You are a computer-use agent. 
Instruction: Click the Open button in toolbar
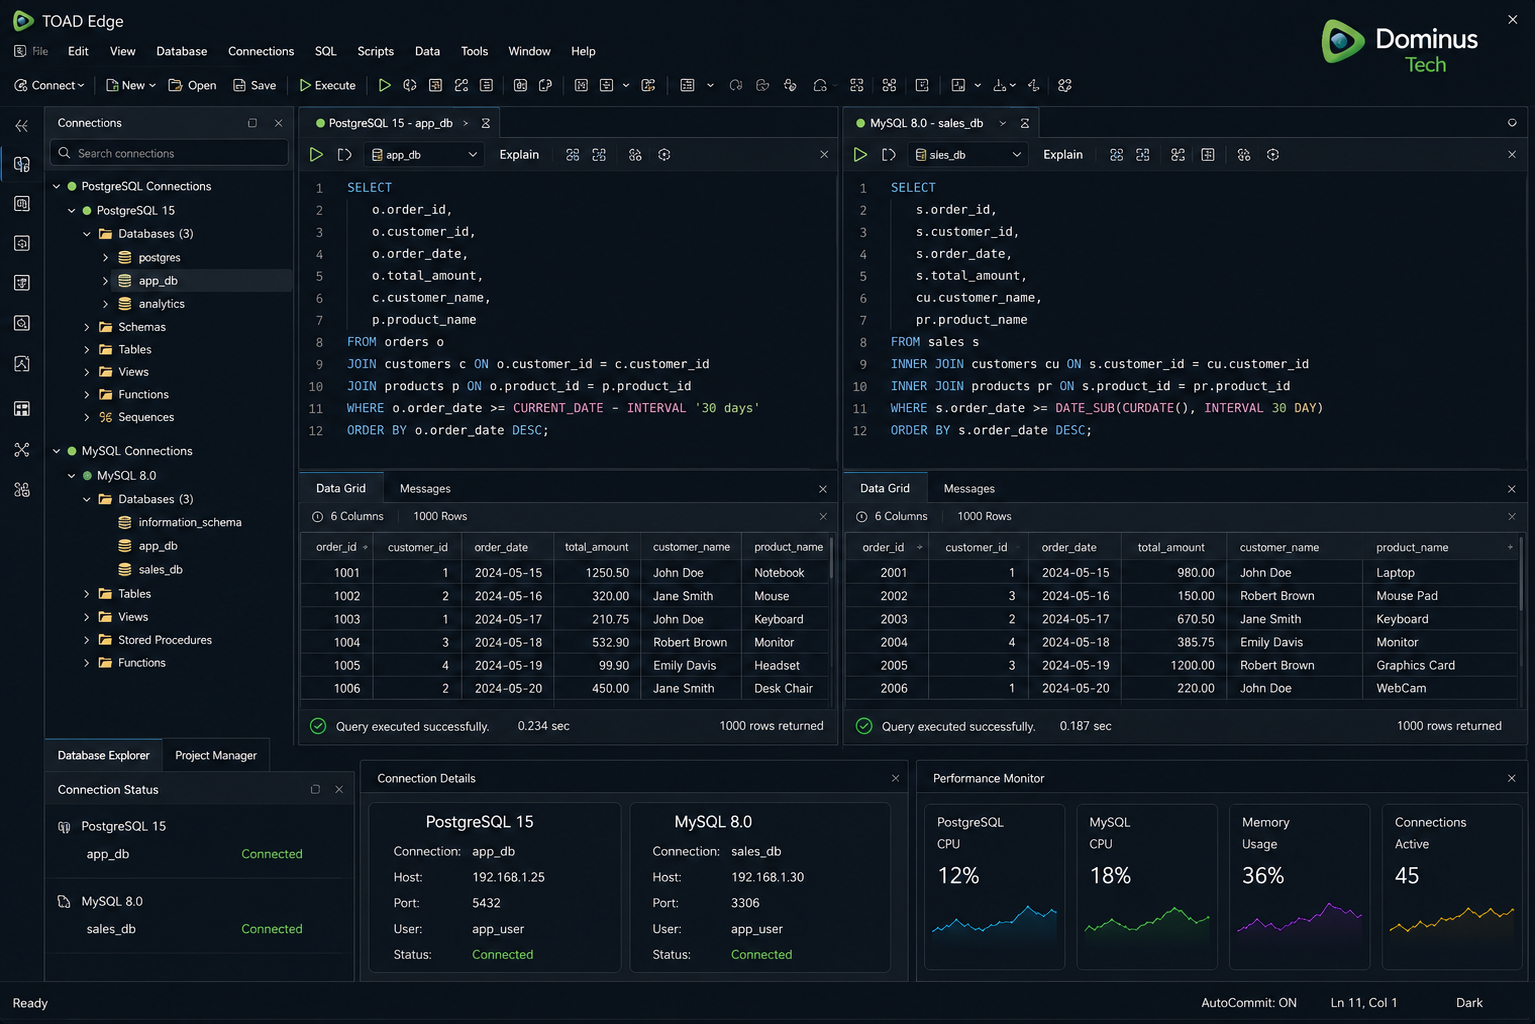pyautogui.click(x=192, y=85)
